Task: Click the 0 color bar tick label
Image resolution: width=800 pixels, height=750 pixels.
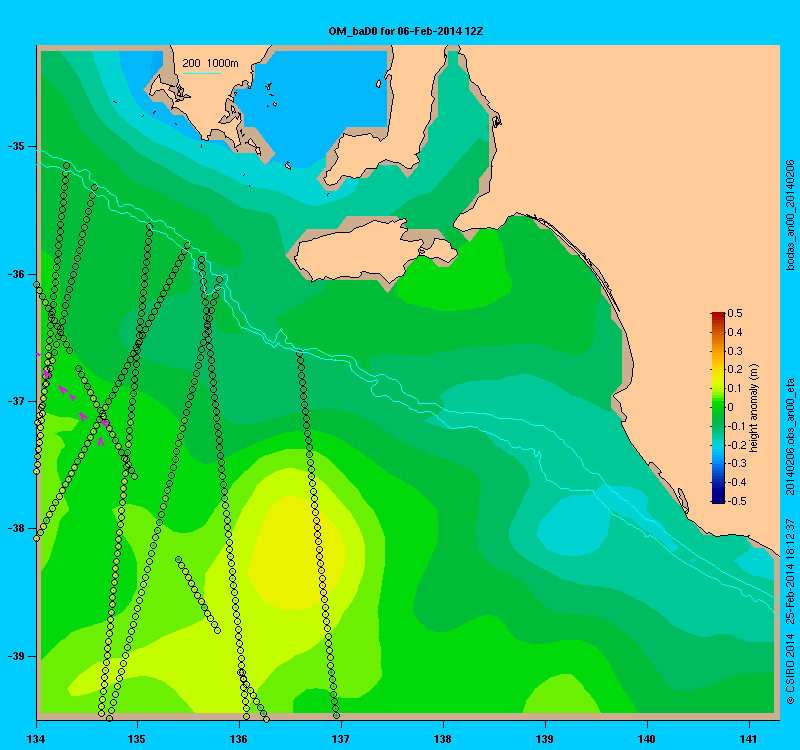Action: click(x=731, y=407)
